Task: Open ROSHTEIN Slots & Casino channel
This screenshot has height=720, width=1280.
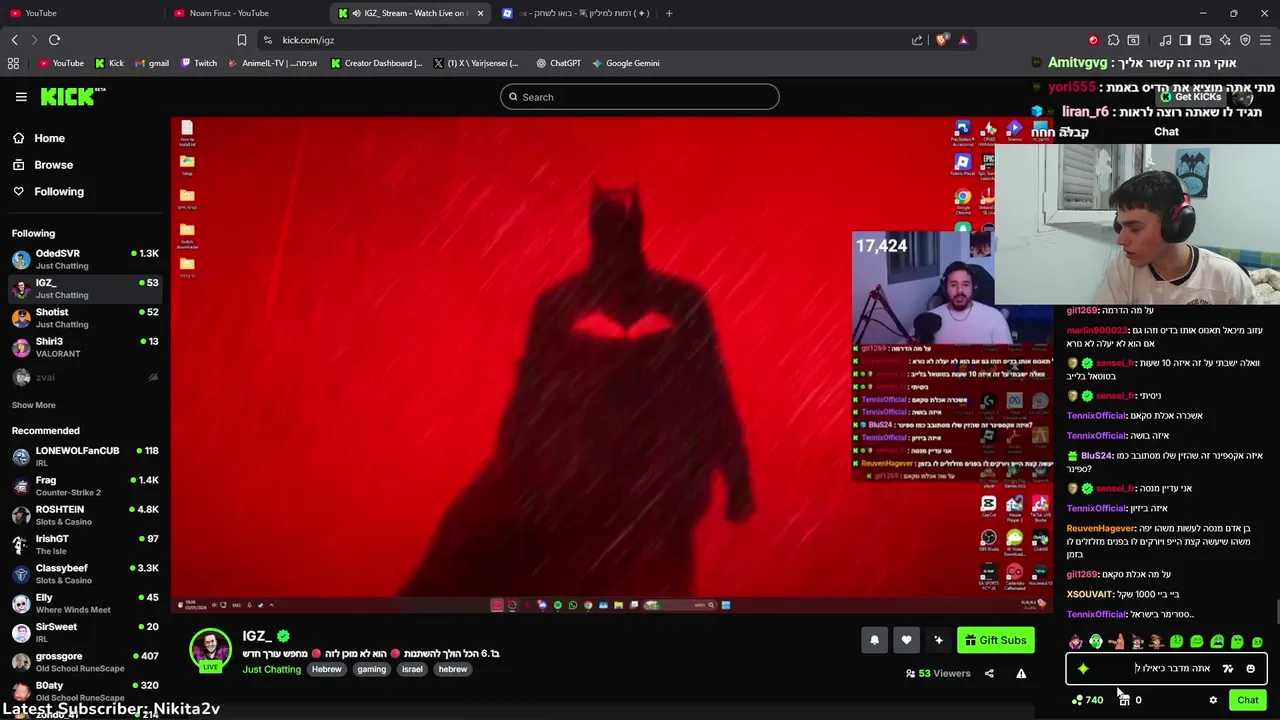Action: (85, 515)
